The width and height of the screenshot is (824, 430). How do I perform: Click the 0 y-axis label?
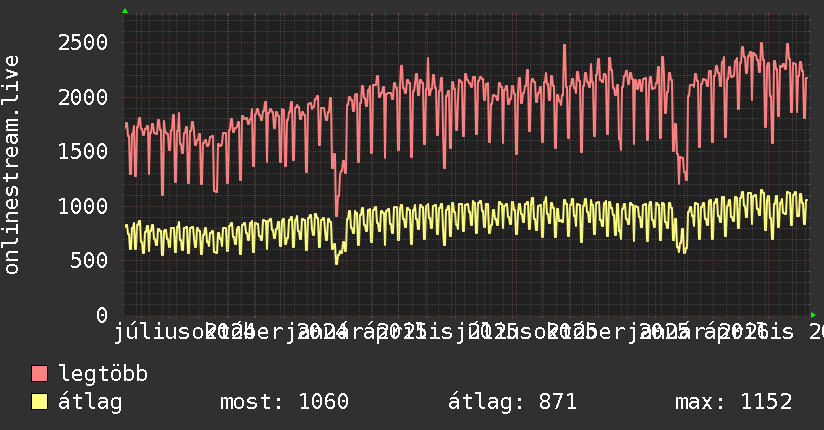[x=102, y=315]
